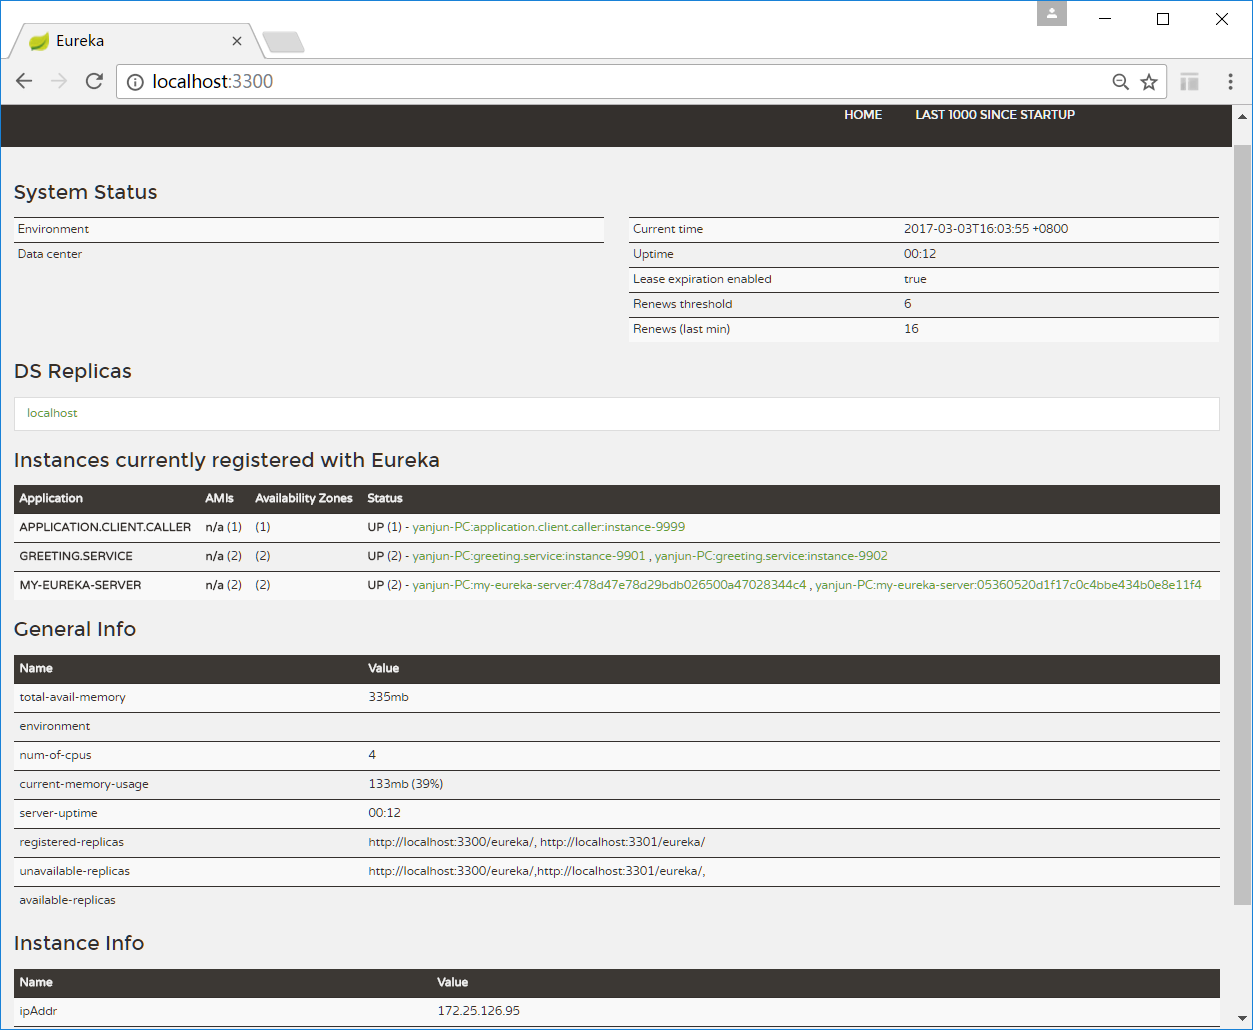Viewport: 1253px width, 1030px height.
Task: Reload the Eureka page
Action: point(94,82)
